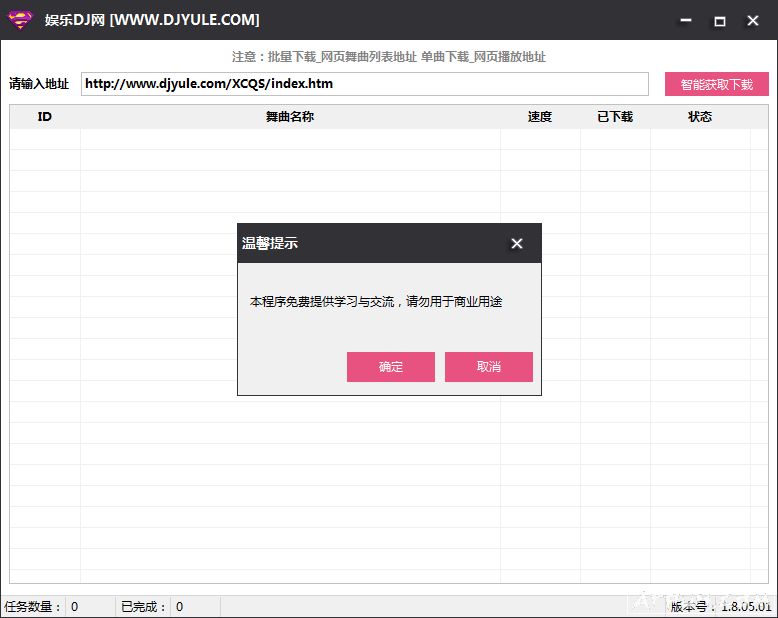This screenshot has height=618, width=778.
Task: Click the superhero logo icon in title bar
Action: 20,20
